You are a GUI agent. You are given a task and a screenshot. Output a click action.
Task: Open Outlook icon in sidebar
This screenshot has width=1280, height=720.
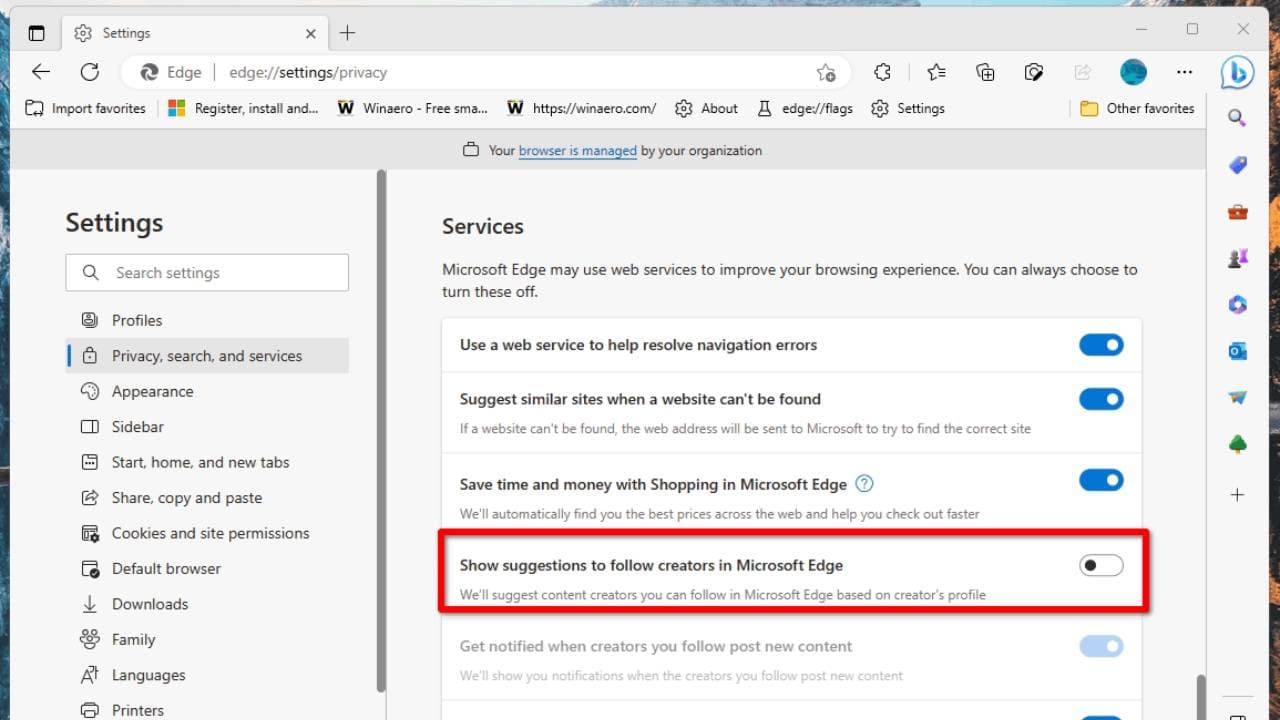pos(1237,351)
